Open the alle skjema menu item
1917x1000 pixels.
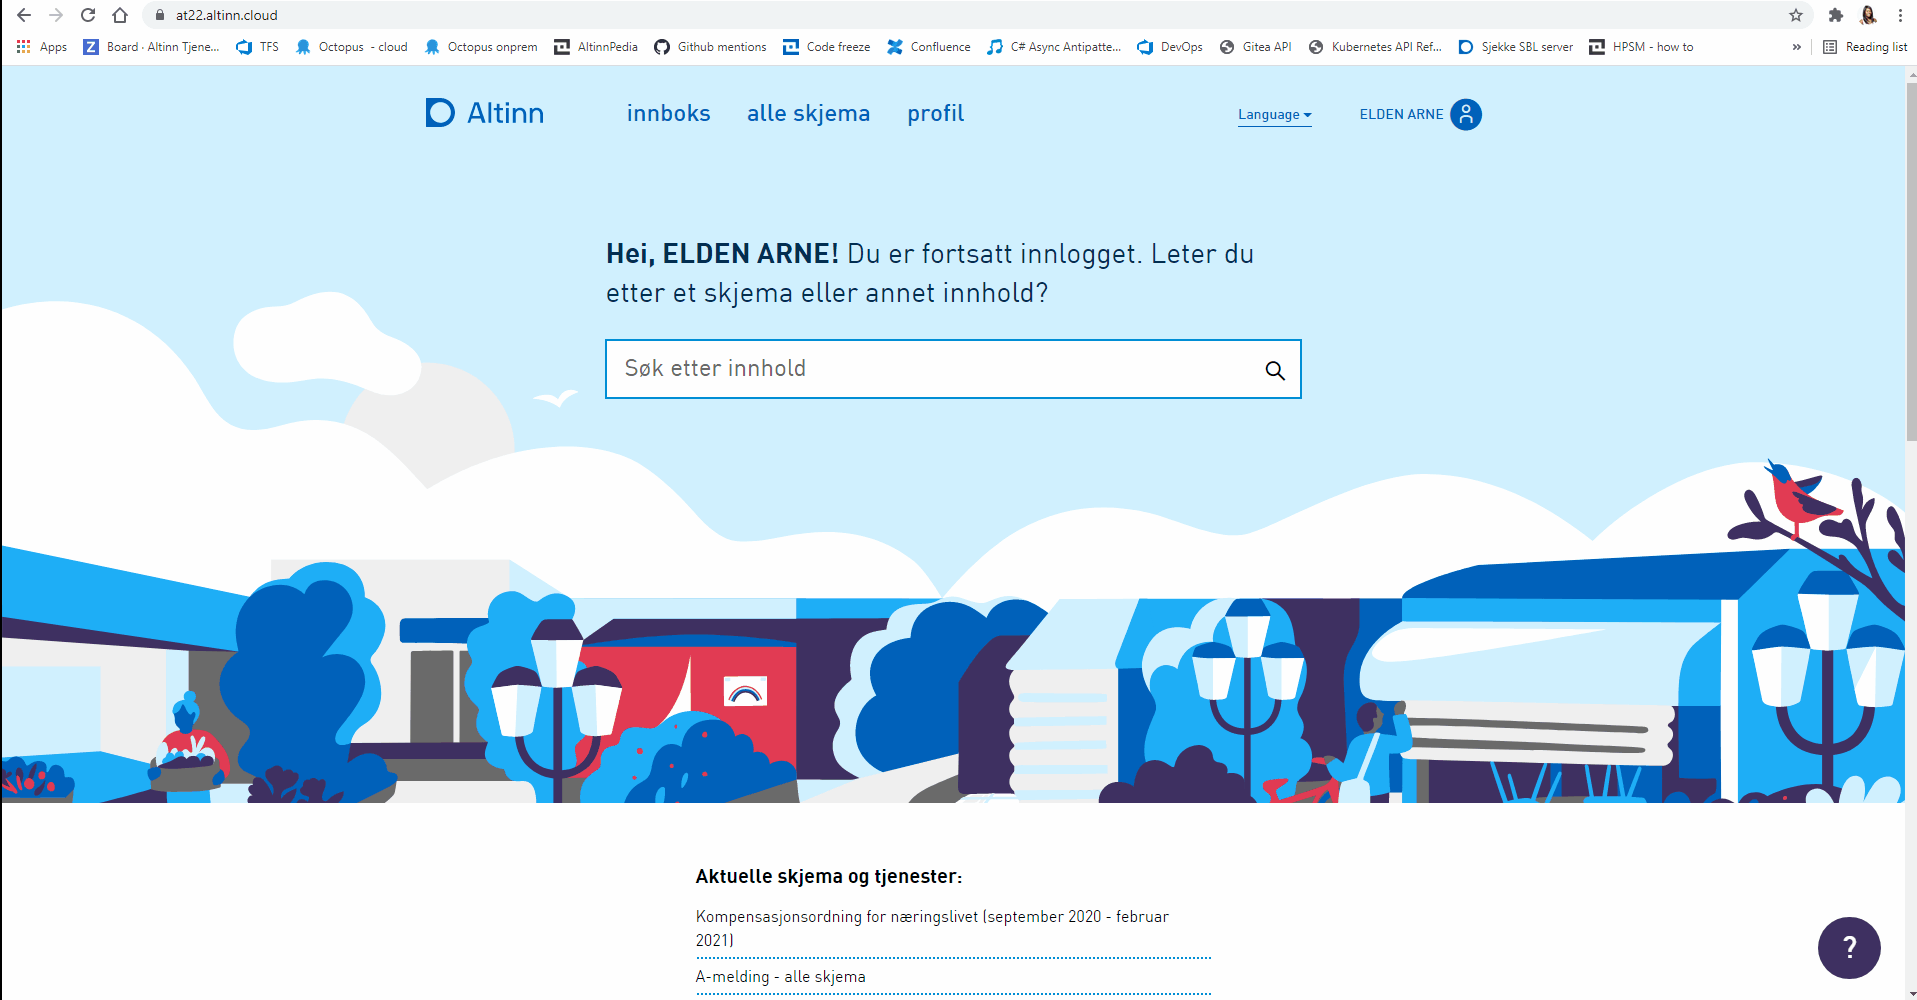tap(808, 113)
